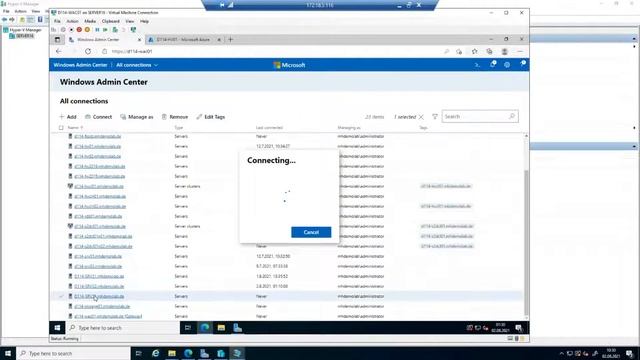Open a new browser tab
This screenshot has height=360, width=640.
click(x=231, y=40)
